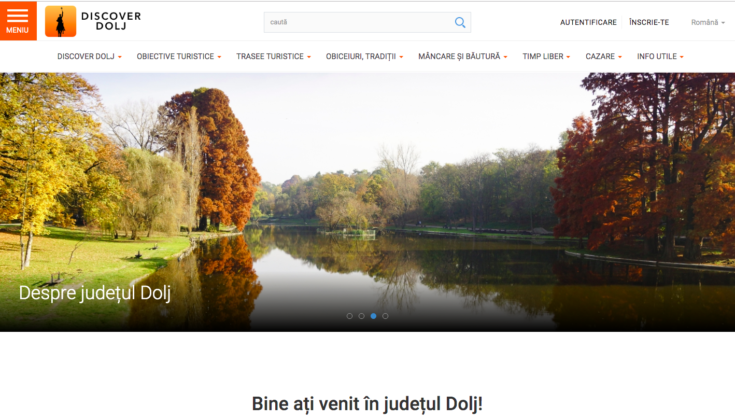Open the Obiceiuri, Tradiții menu
Viewport: 735px width, 420px height.
click(x=364, y=57)
